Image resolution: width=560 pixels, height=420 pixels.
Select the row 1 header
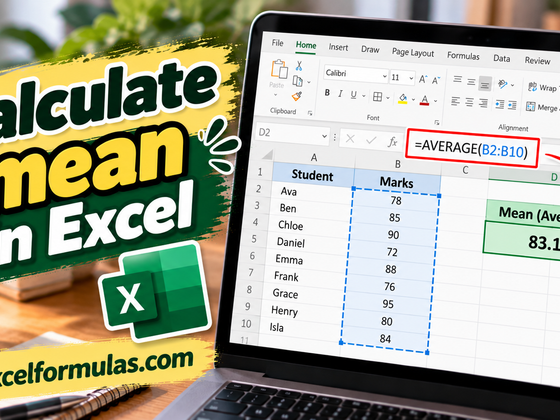260,172
